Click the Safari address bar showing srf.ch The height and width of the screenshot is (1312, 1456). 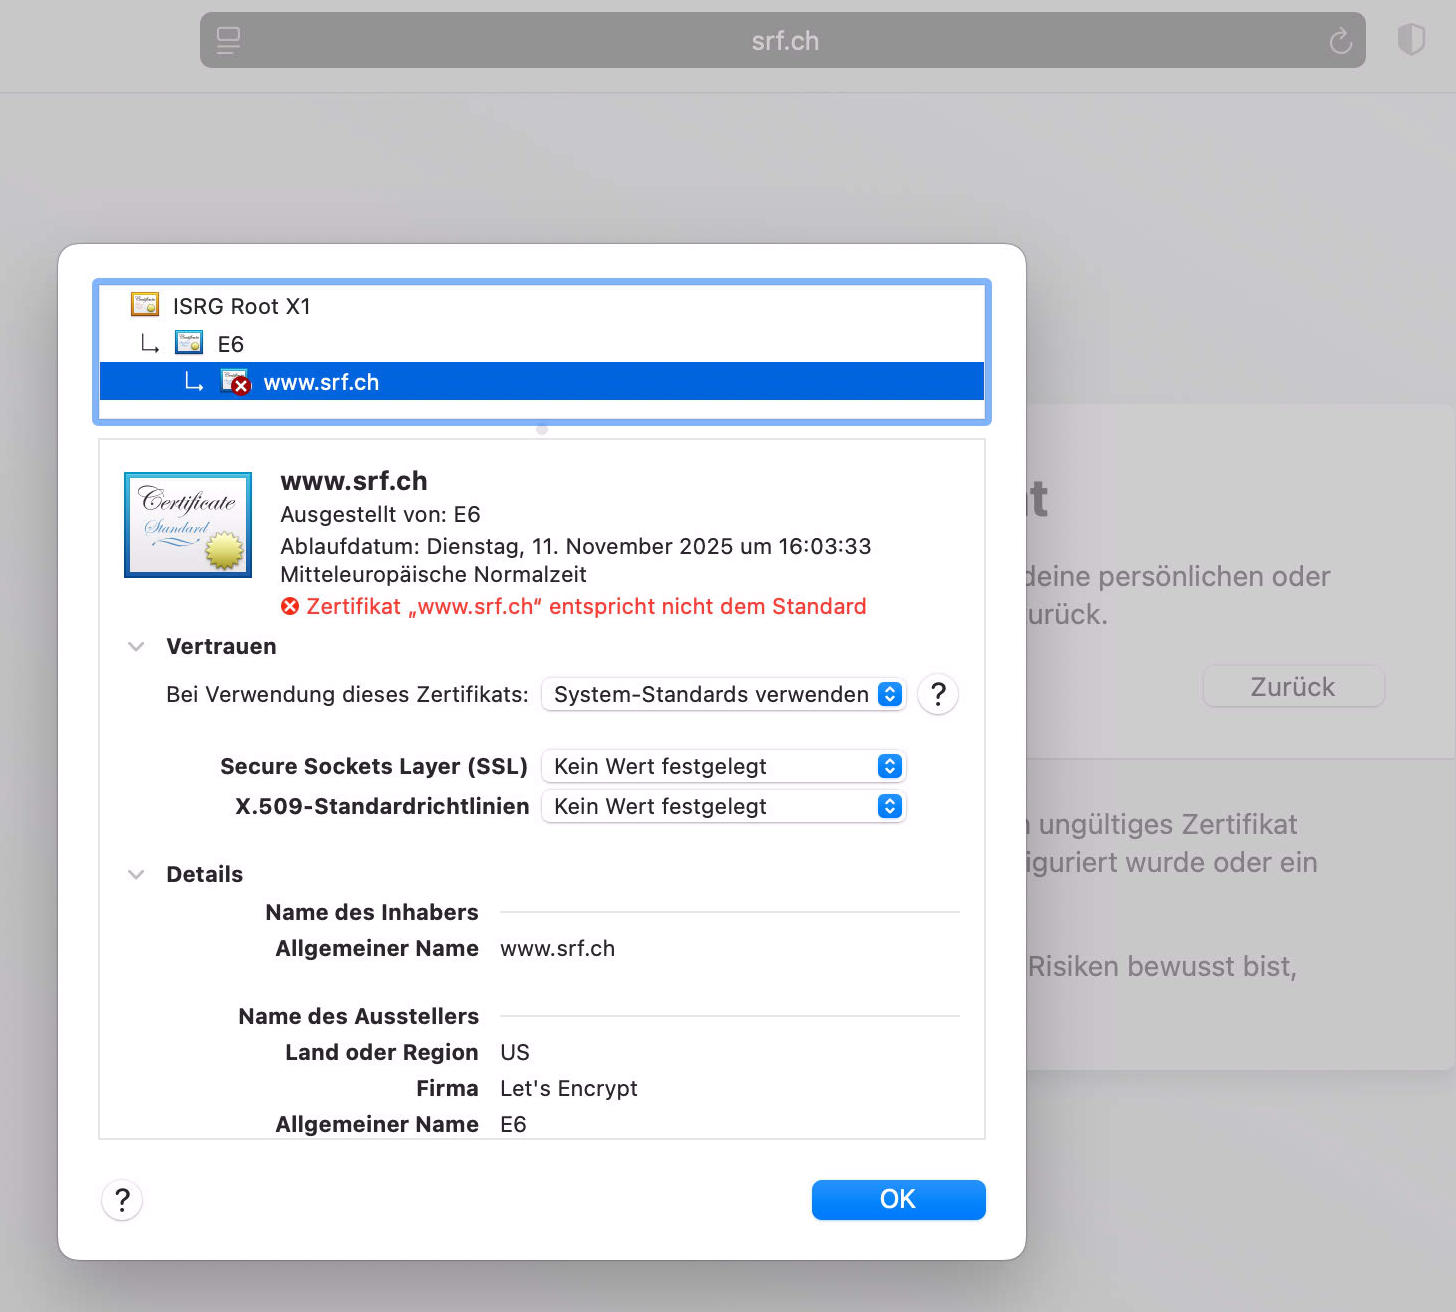click(783, 41)
